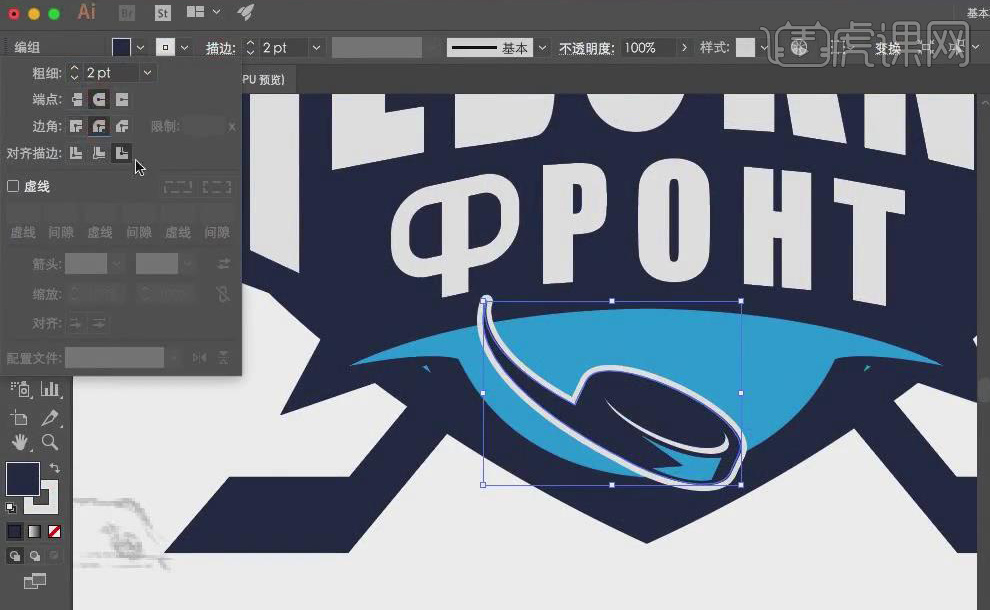The width and height of the screenshot is (990, 610).
Task: Click the 编组 group label
Action: pos(27,47)
